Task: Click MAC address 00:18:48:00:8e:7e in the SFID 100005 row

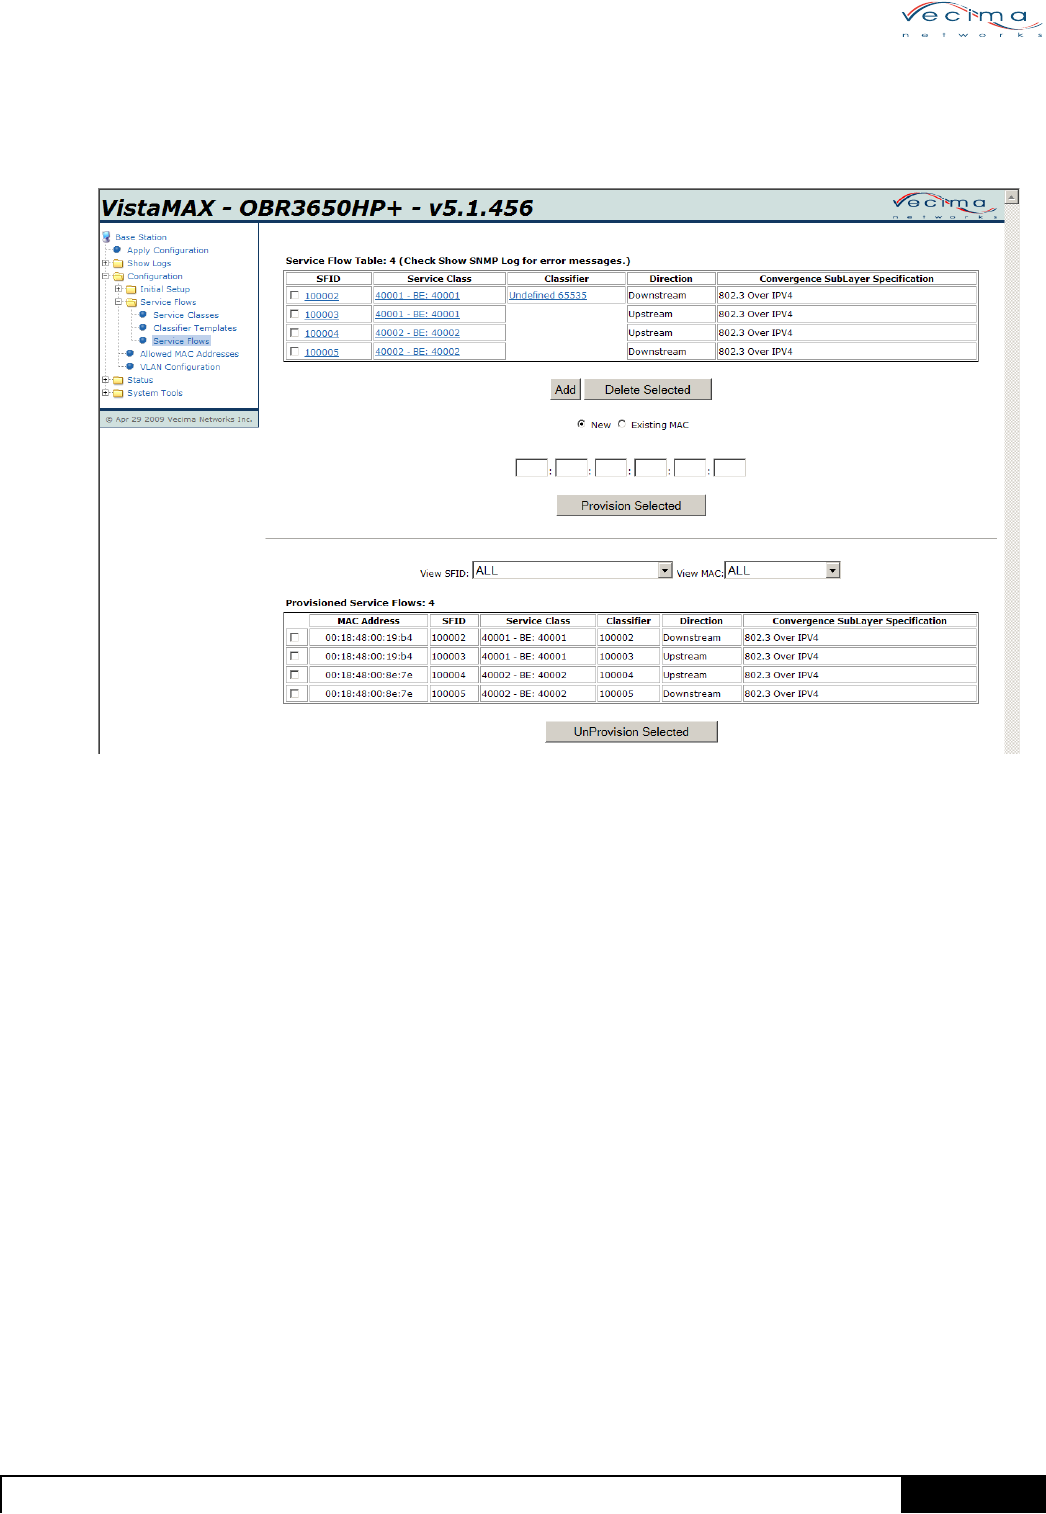Action: pos(369,693)
